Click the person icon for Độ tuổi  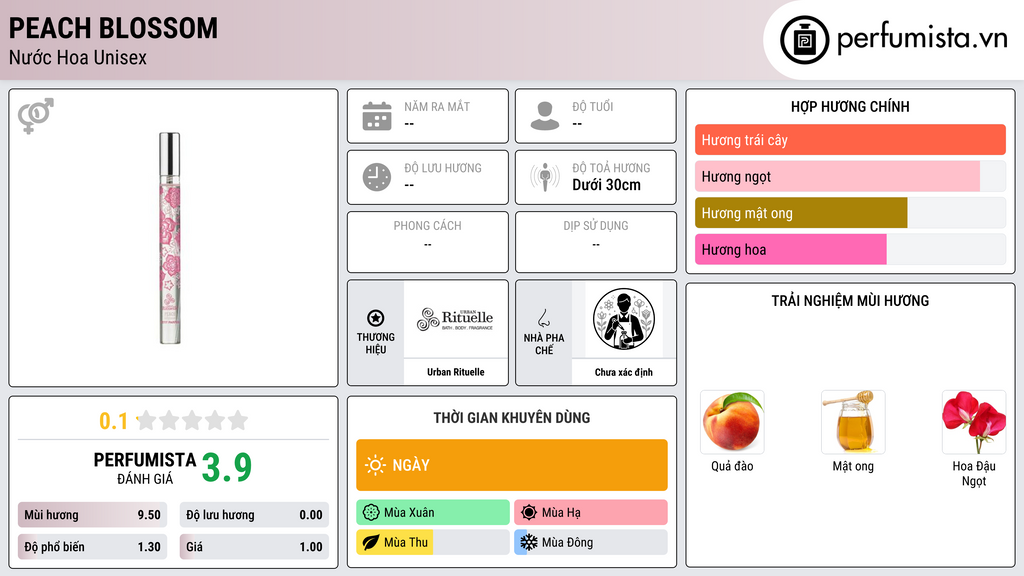[545, 116]
